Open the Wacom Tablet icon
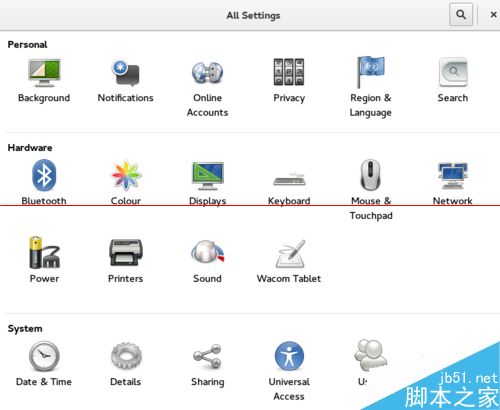500x410 pixels. pyautogui.click(x=290, y=253)
